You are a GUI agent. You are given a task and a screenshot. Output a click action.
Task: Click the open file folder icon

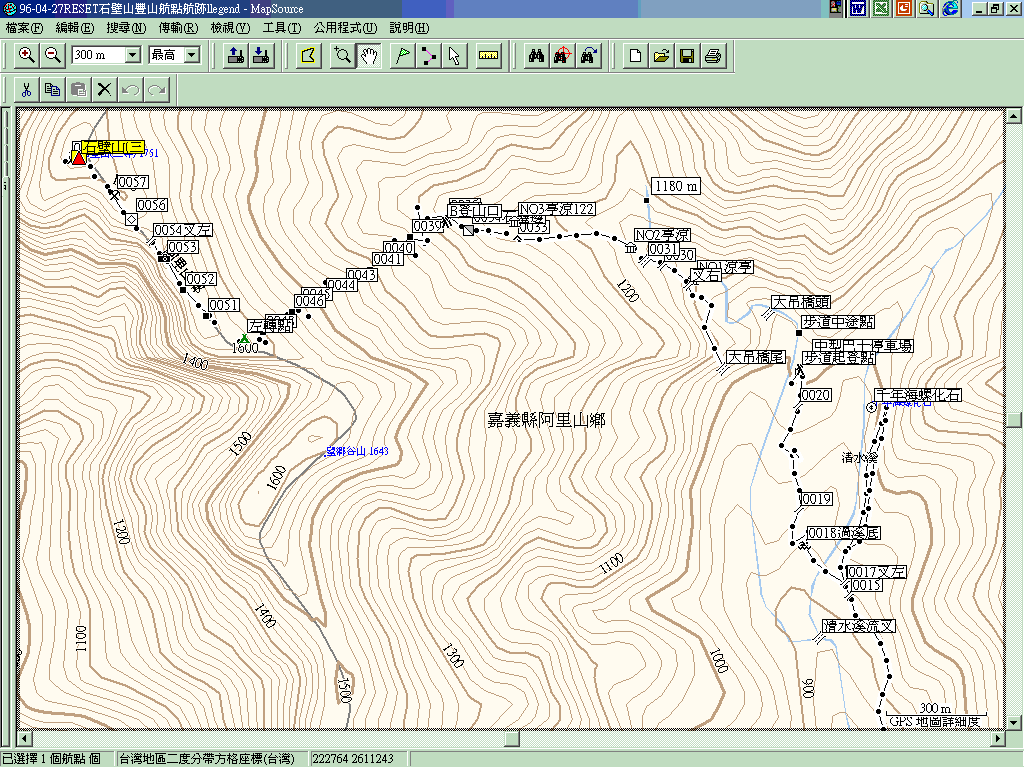click(x=661, y=56)
